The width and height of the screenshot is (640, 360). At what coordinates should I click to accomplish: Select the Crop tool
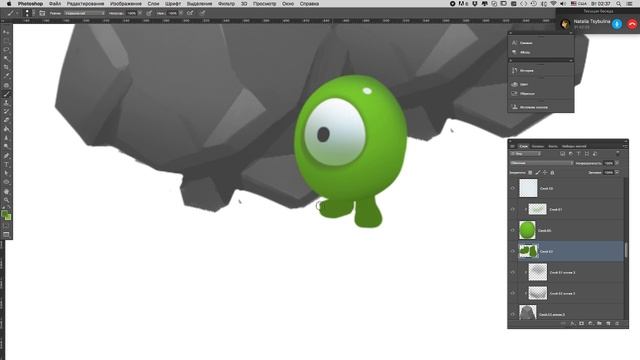(6, 67)
